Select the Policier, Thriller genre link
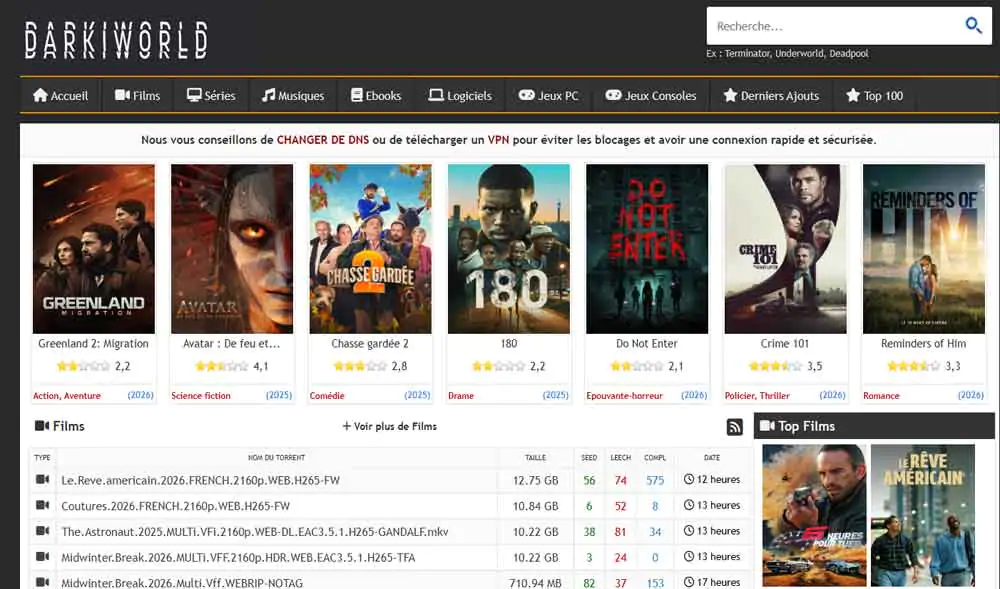The width and height of the screenshot is (1000, 589). pos(757,396)
